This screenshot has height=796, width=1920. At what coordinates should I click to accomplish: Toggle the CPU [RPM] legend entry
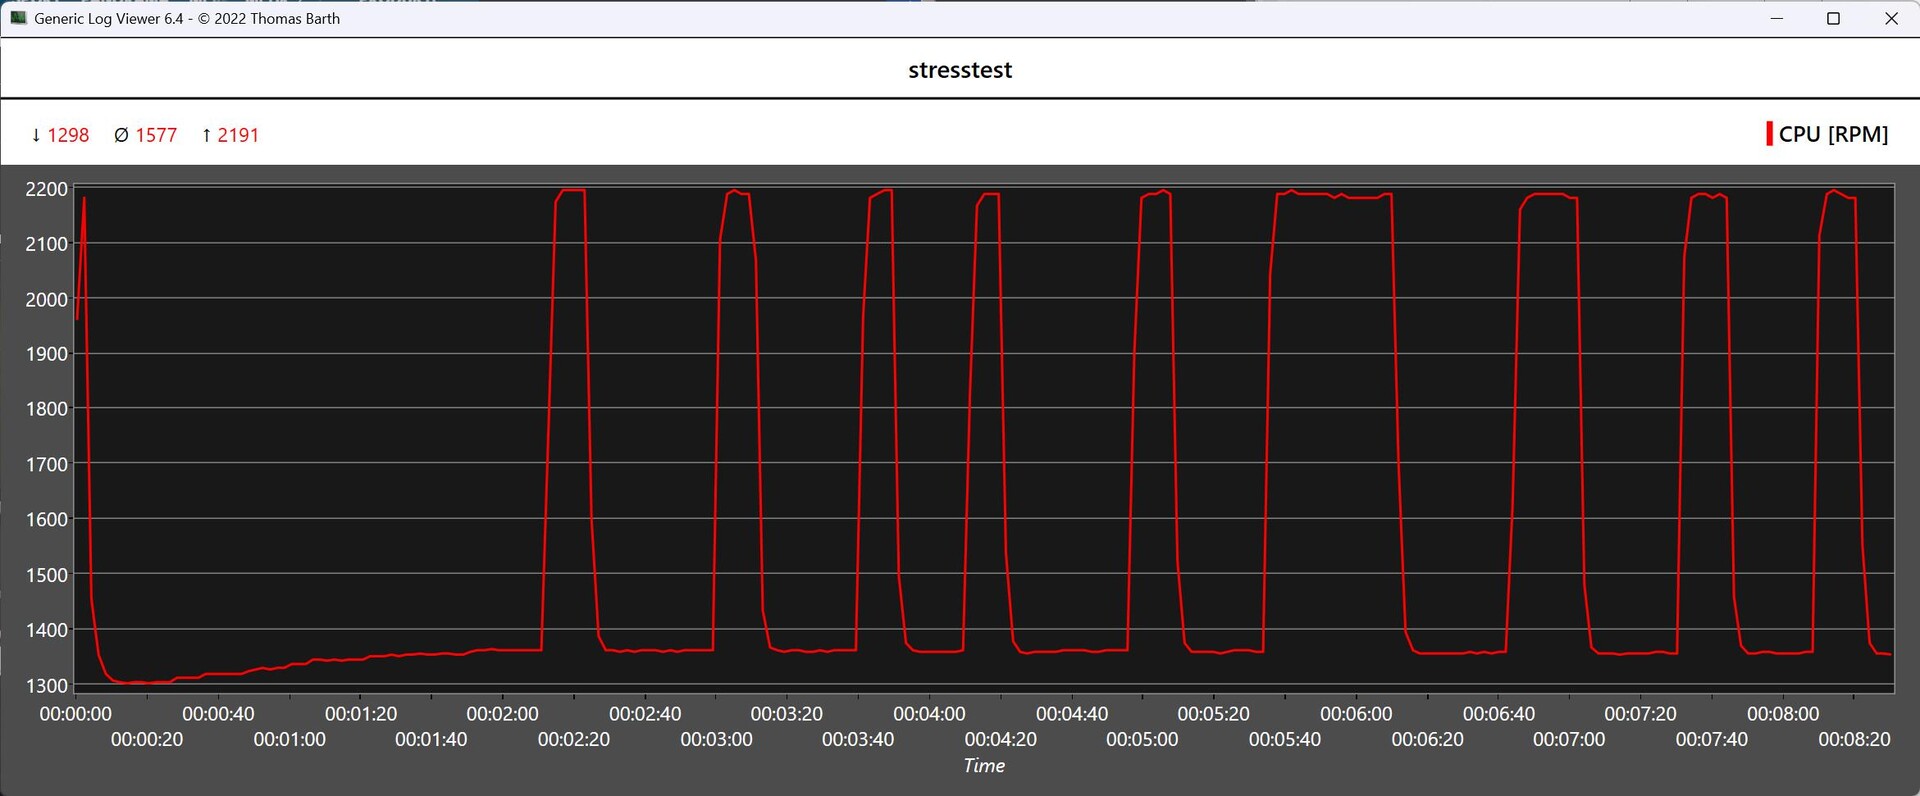point(1832,134)
